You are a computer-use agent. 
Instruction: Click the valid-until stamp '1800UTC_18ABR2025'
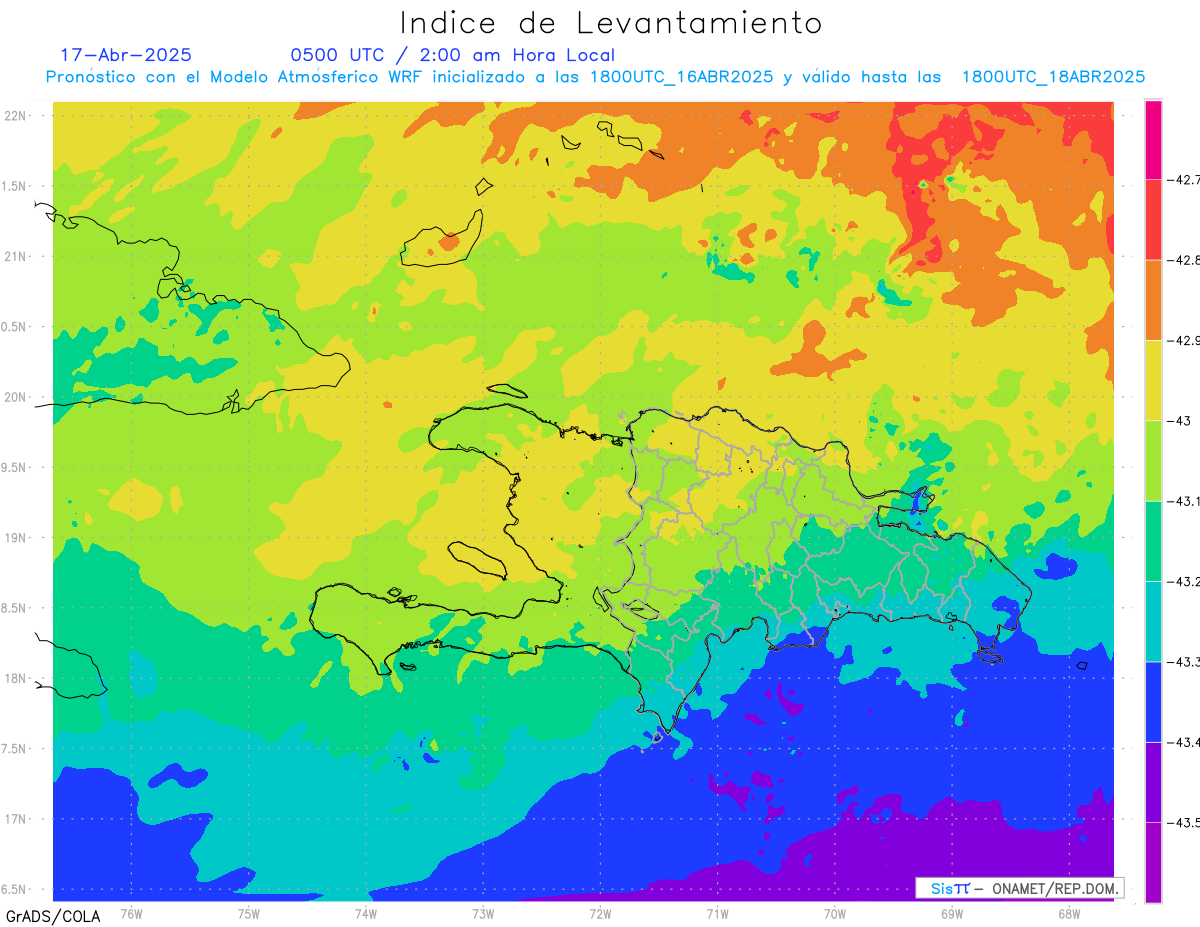(x=1053, y=77)
